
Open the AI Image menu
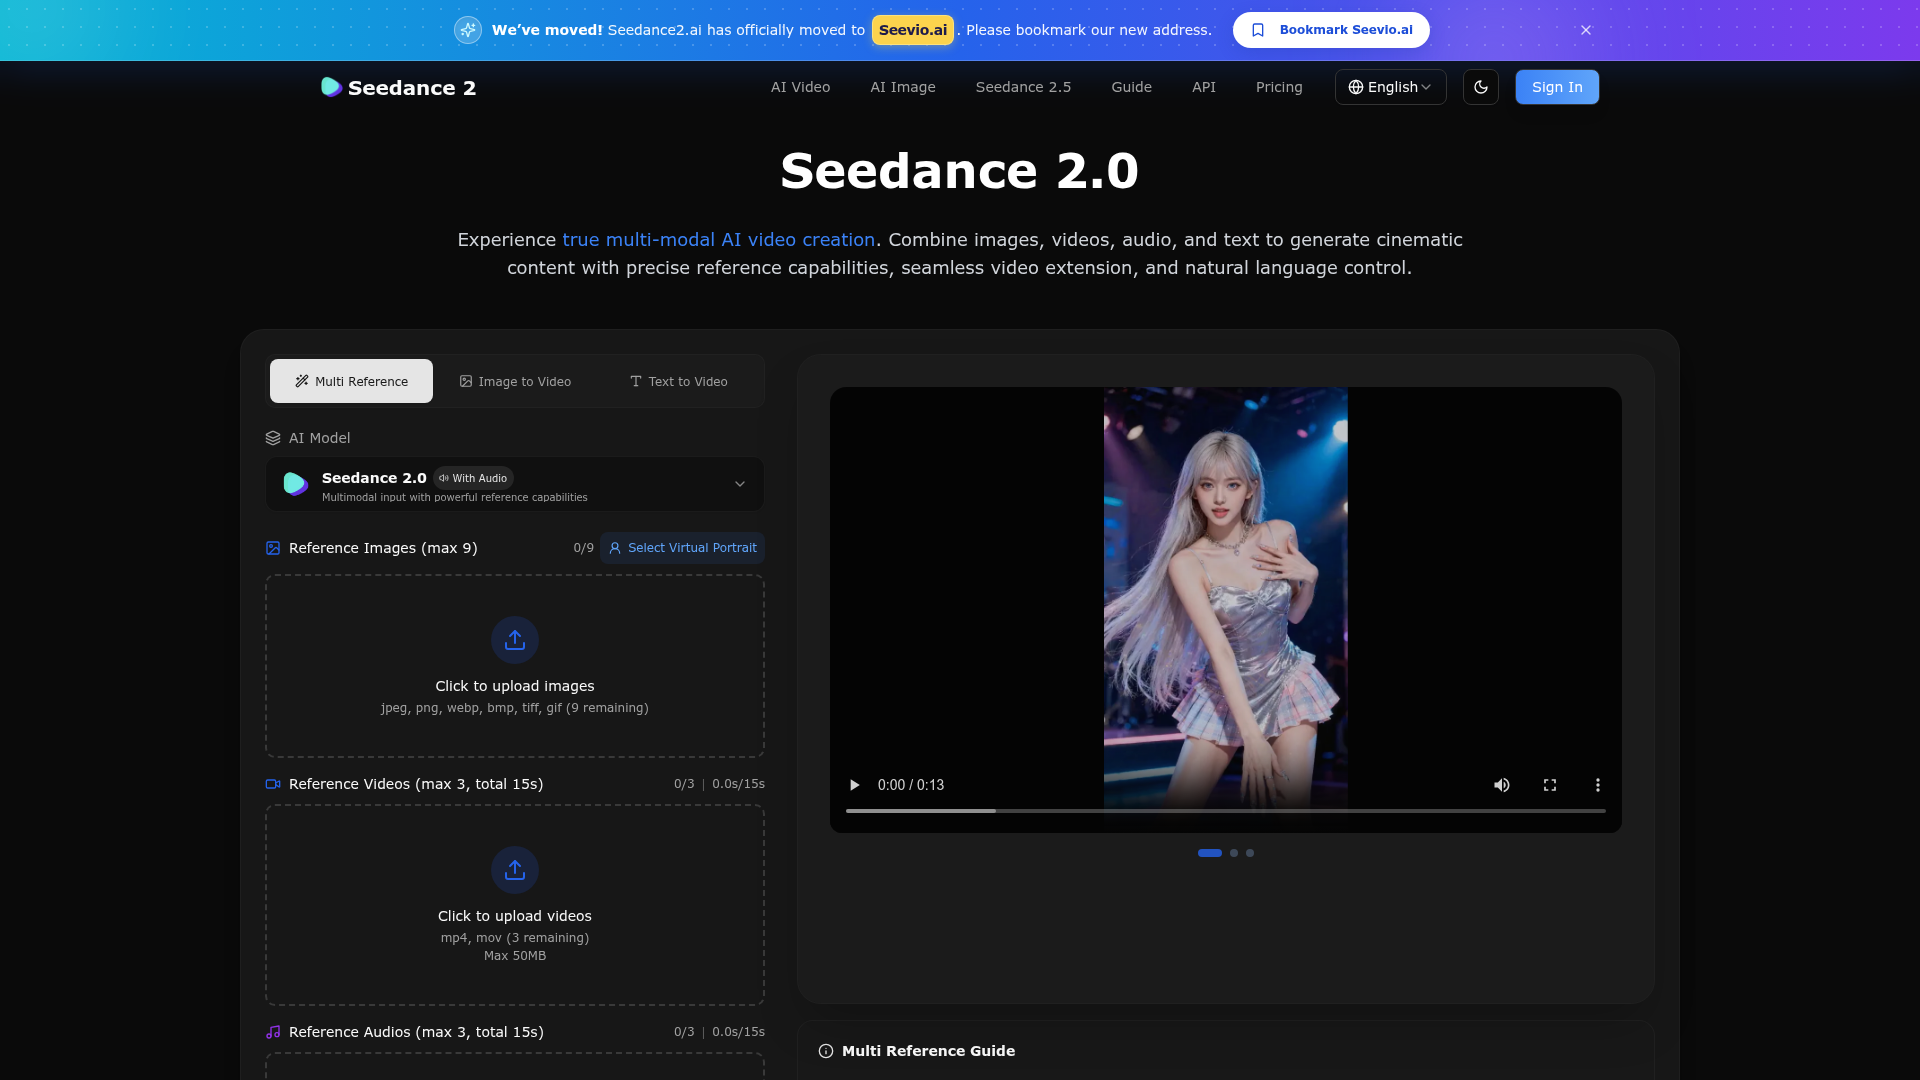903,87
